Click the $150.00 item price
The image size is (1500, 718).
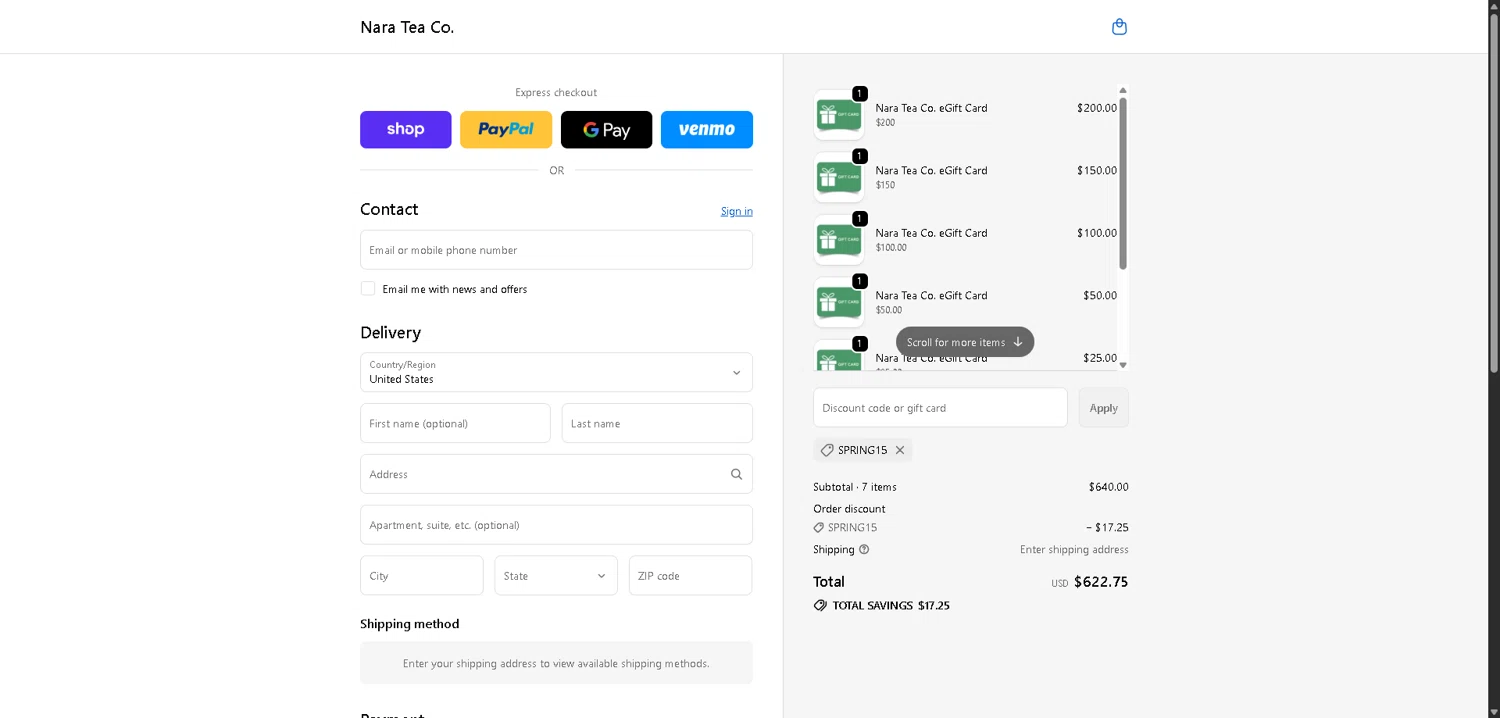coord(1097,170)
